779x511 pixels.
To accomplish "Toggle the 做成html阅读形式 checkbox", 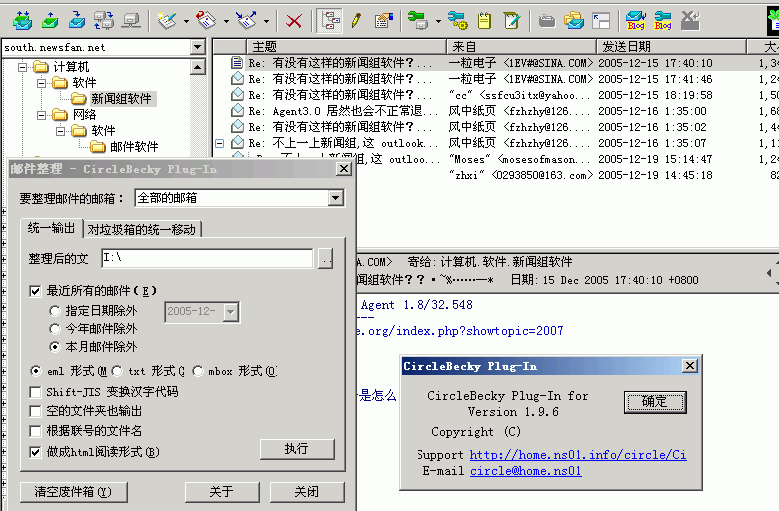I will (35, 452).
